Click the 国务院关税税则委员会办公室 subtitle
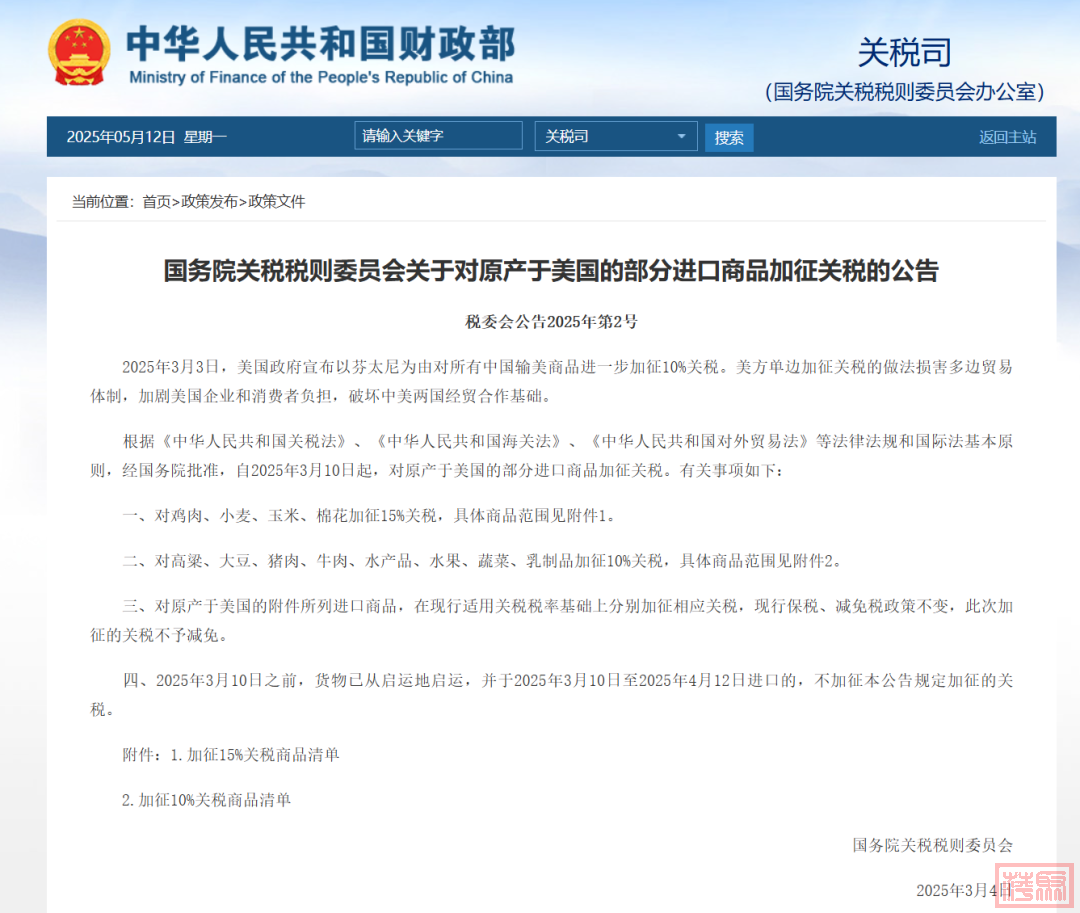The height and width of the screenshot is (913, 1080). 905,92
